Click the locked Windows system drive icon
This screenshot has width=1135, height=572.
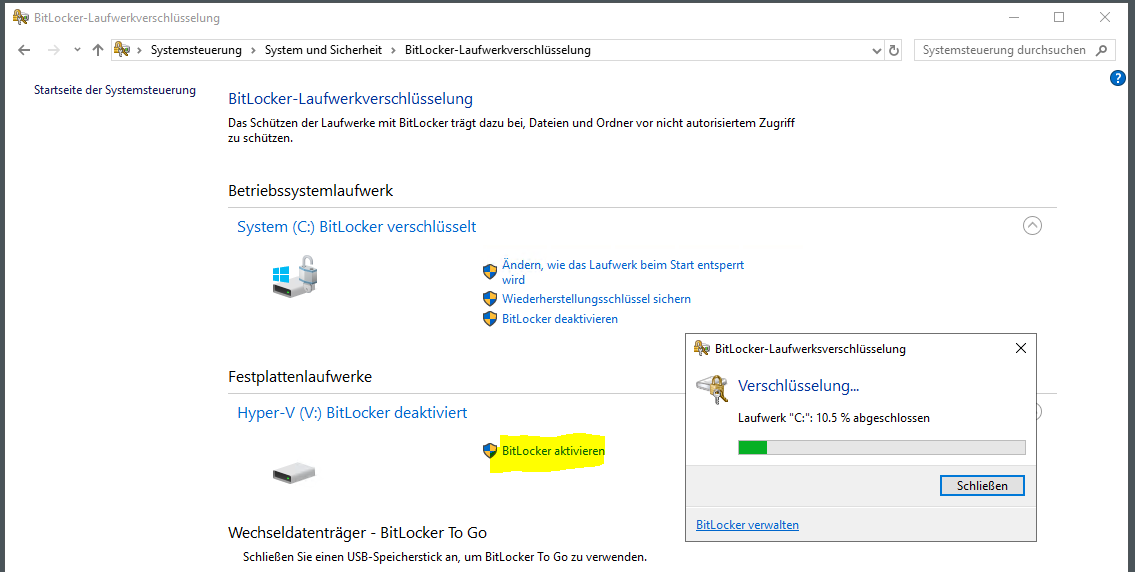click(x=295, y=275)
